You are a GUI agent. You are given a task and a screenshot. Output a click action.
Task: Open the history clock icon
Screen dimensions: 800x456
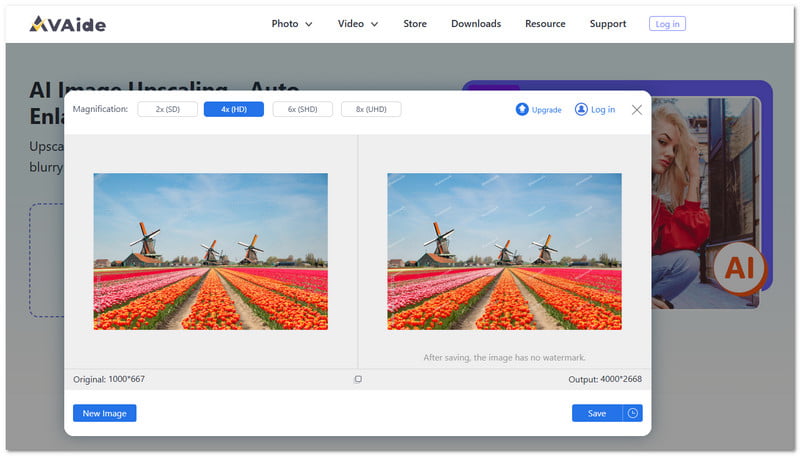click(x=633, y=413)
